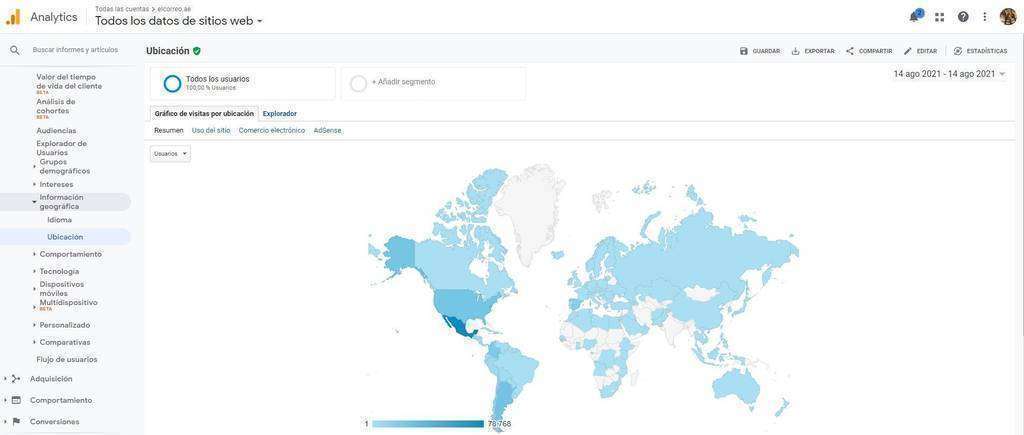Click the Analytics logo icon

click(x=13, y=17)
